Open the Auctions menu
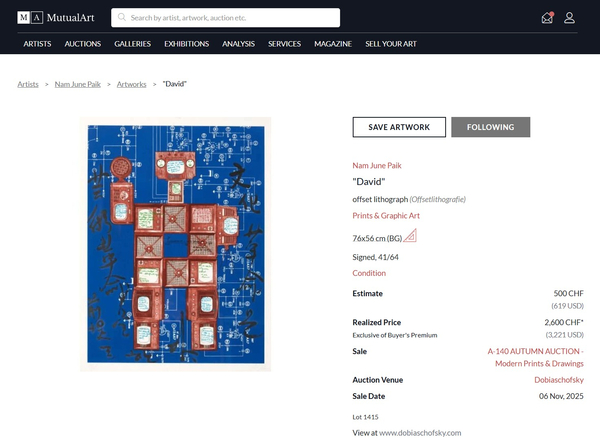 coord(82,44)
